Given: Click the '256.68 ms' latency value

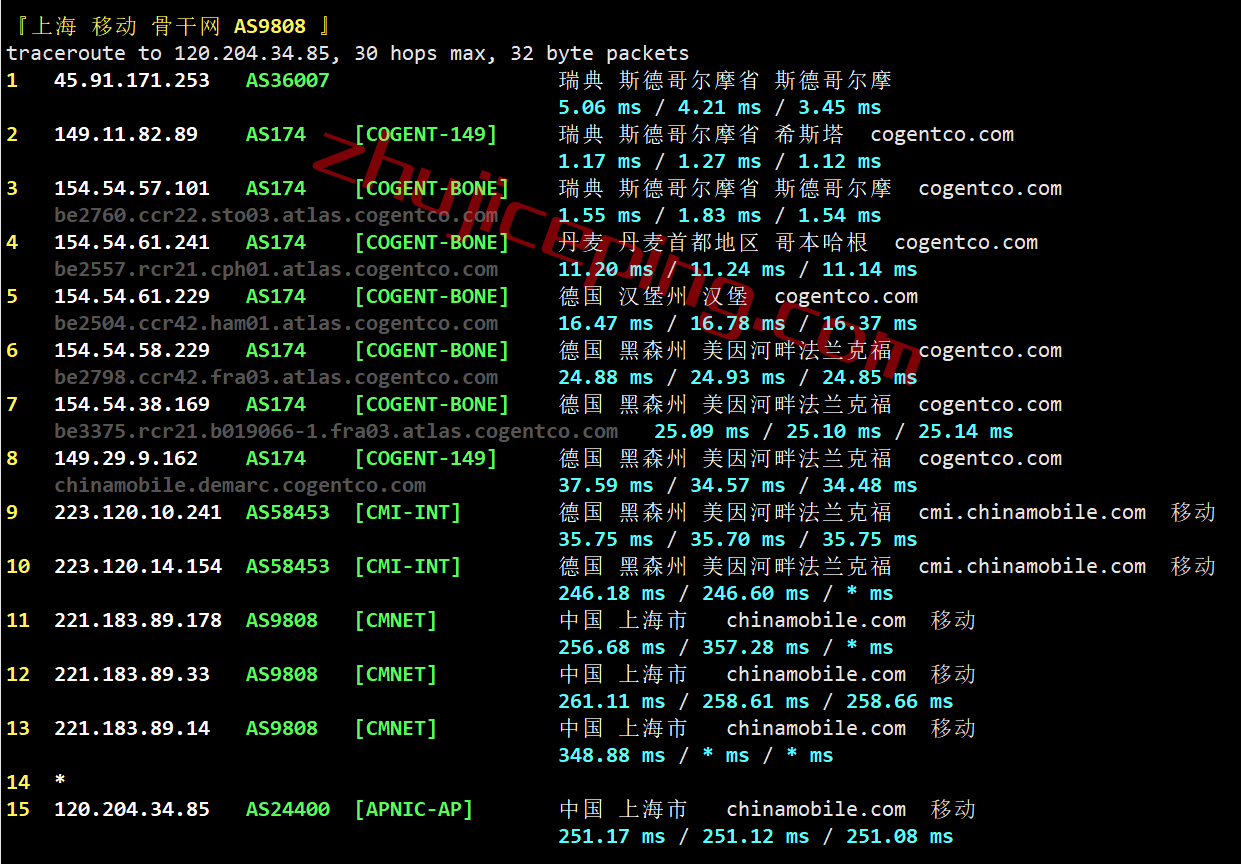Looking at the screenshot, I should coord(612,647).
